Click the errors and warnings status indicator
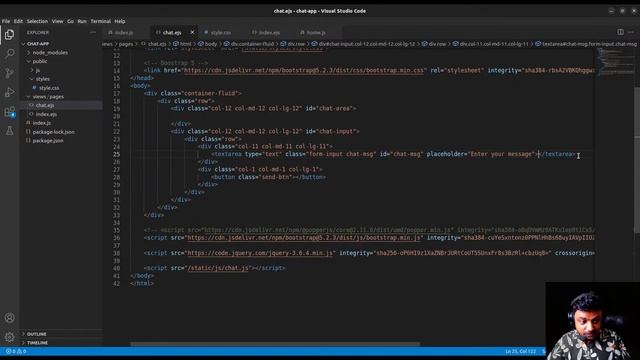Screen dimensions: 640x360 click(x=16, y=351)
